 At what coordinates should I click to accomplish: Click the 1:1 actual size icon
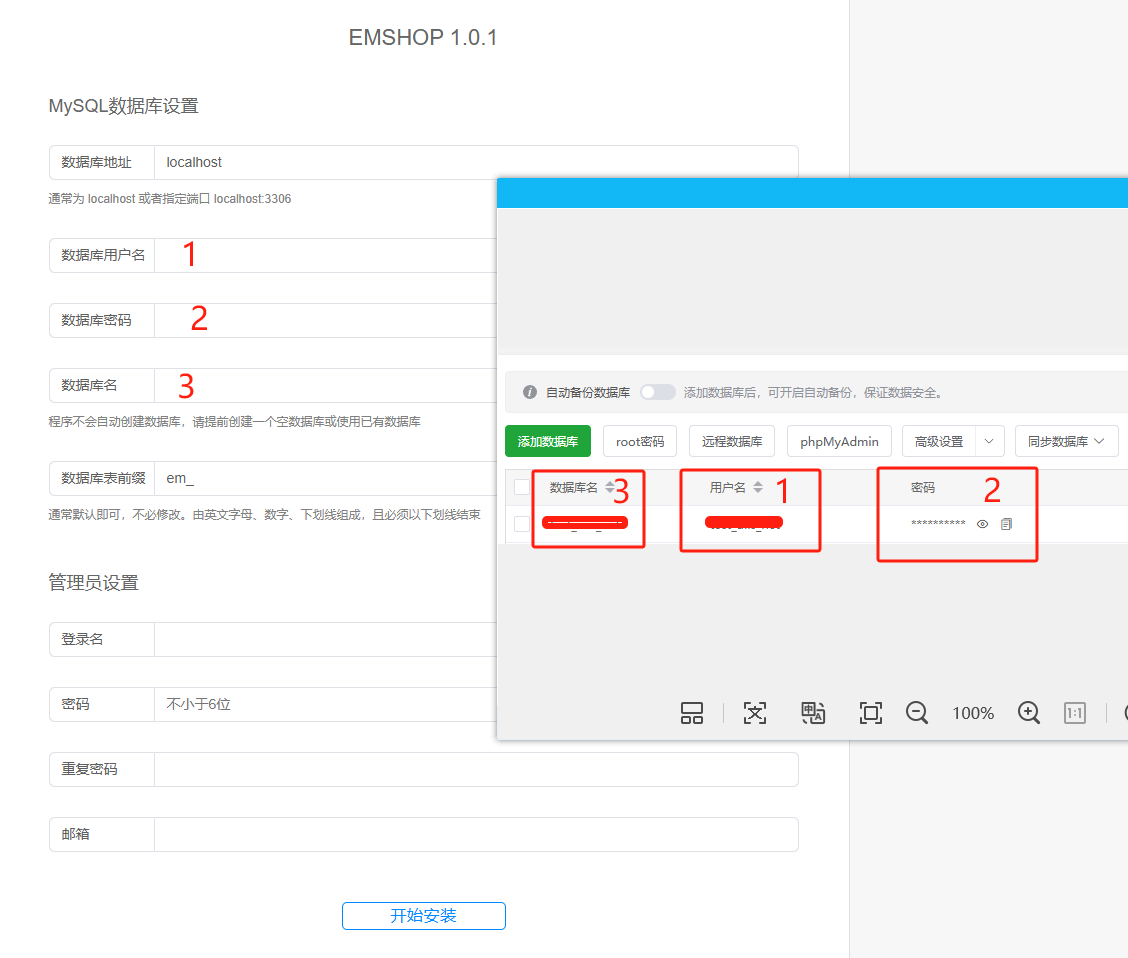(x=1075, y=713)
